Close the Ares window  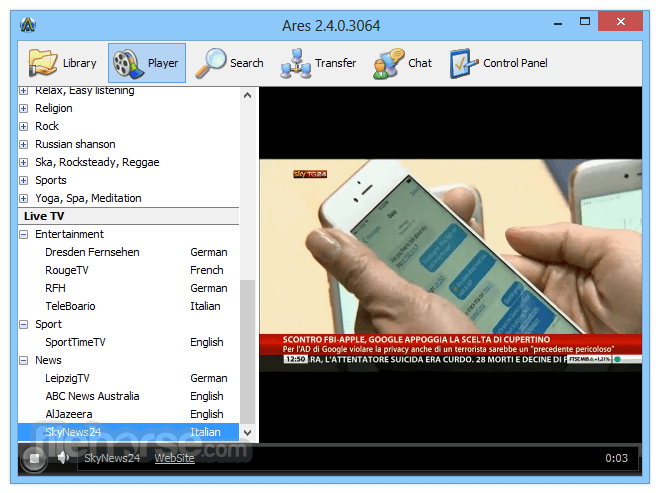pos(621,21)
